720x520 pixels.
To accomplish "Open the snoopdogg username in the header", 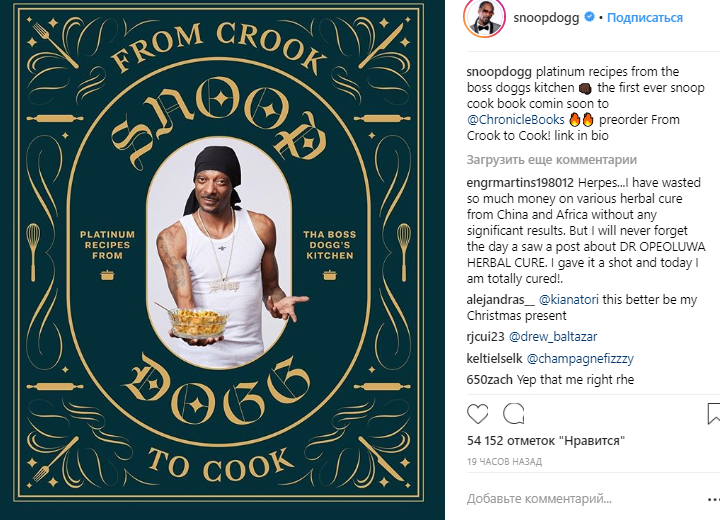I will point(546,17).
